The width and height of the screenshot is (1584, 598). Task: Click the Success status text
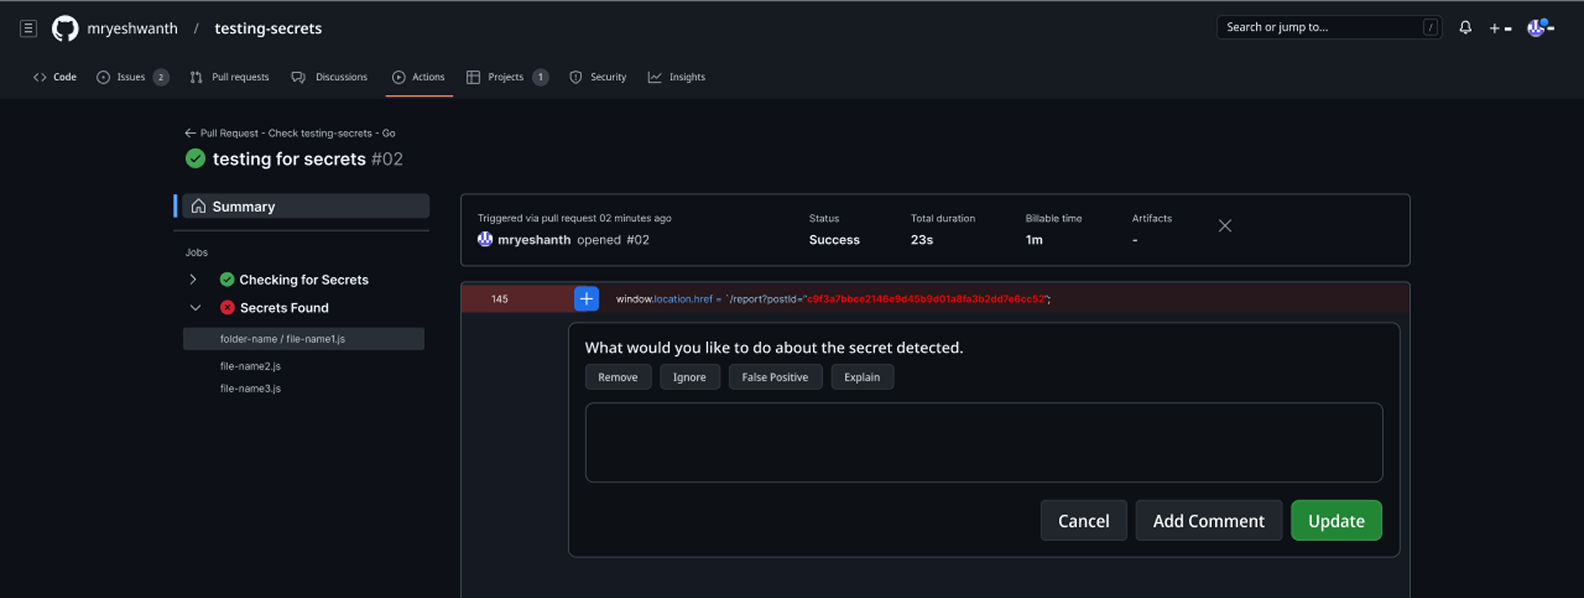(x=834, y=240)
